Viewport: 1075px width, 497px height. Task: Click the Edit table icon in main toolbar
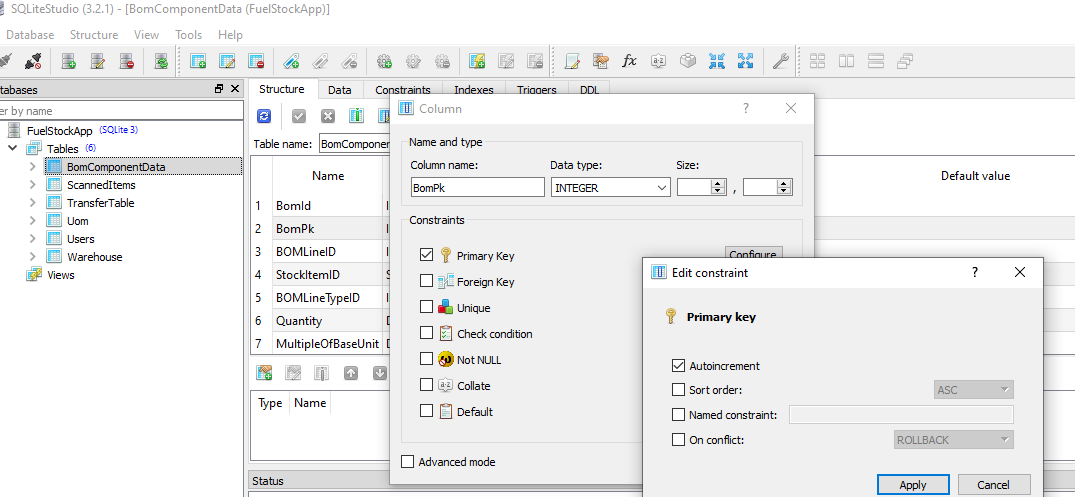coord(227,62)
